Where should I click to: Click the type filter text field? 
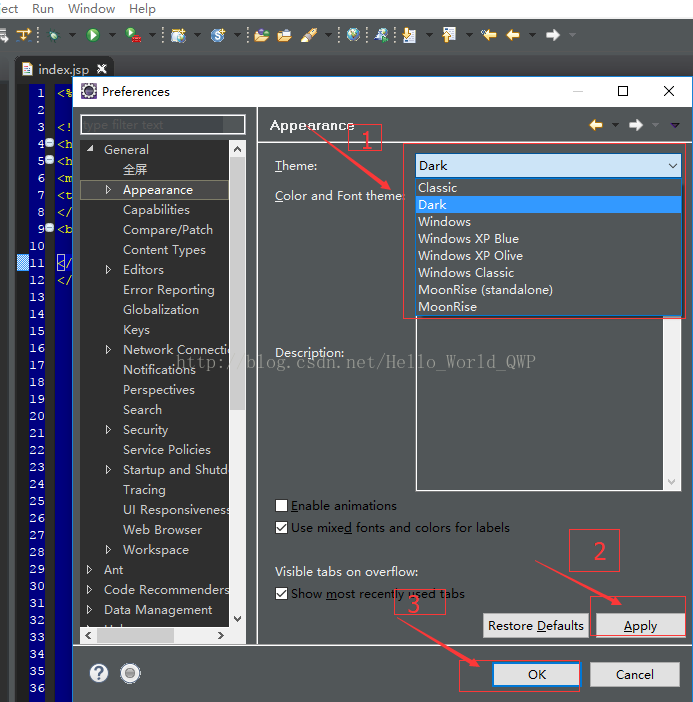(163, 124)
